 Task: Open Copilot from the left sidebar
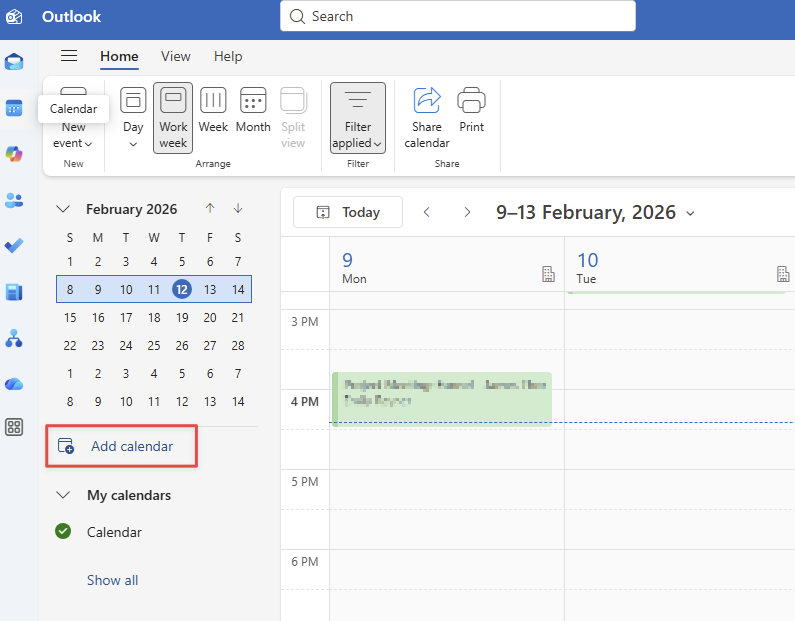14,154
